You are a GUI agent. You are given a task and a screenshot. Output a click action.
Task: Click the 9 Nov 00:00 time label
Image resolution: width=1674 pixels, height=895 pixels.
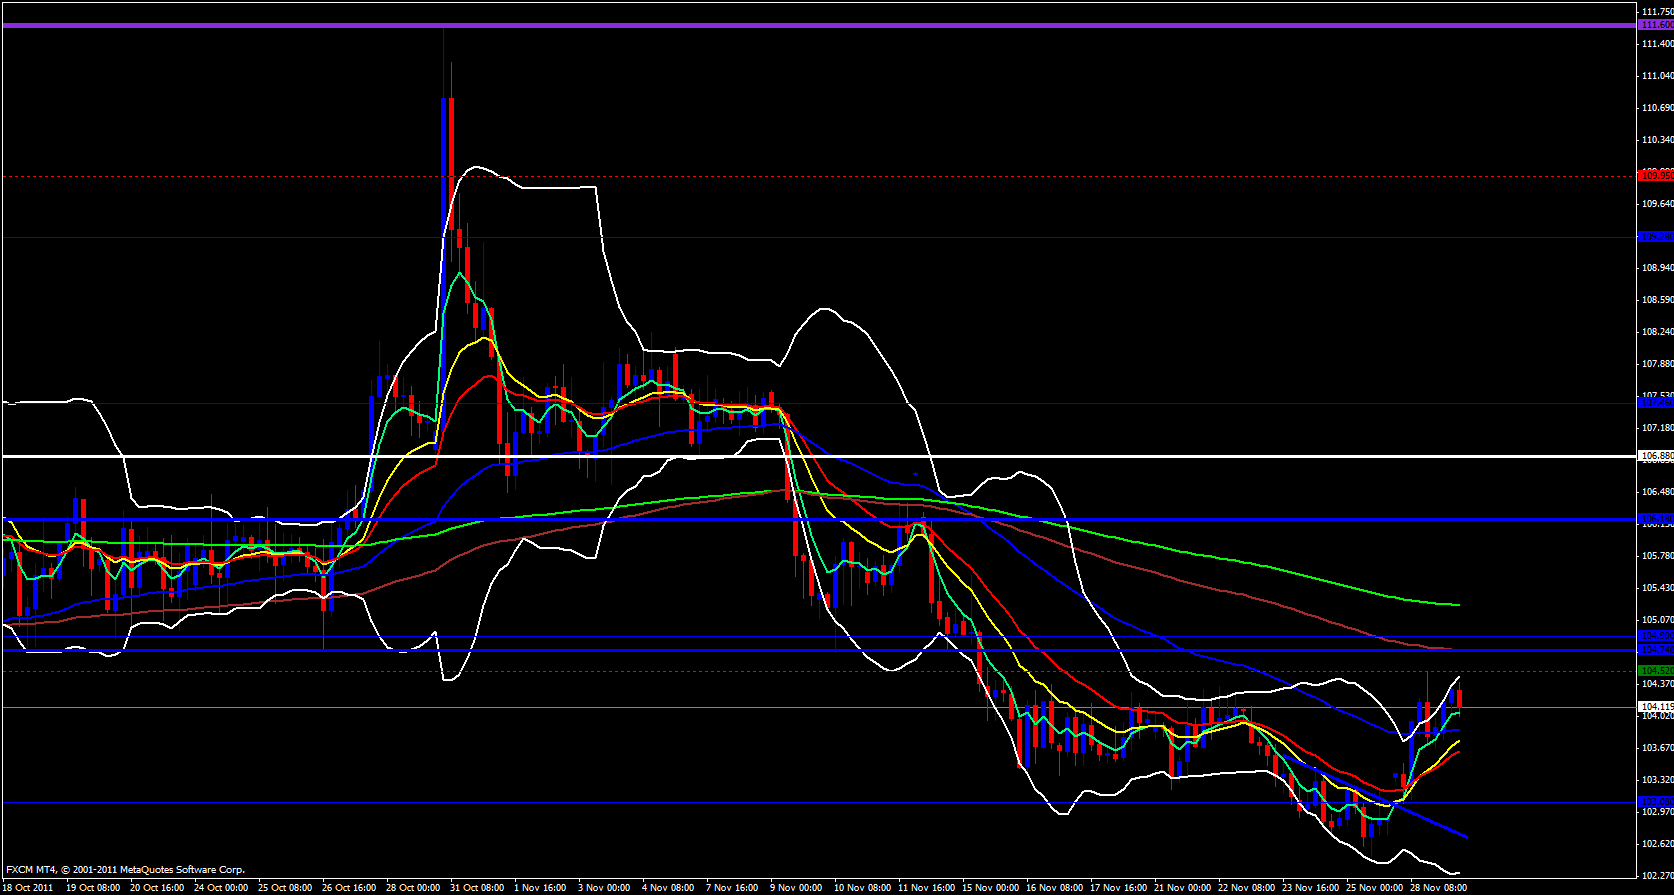[x=796, y=888]
